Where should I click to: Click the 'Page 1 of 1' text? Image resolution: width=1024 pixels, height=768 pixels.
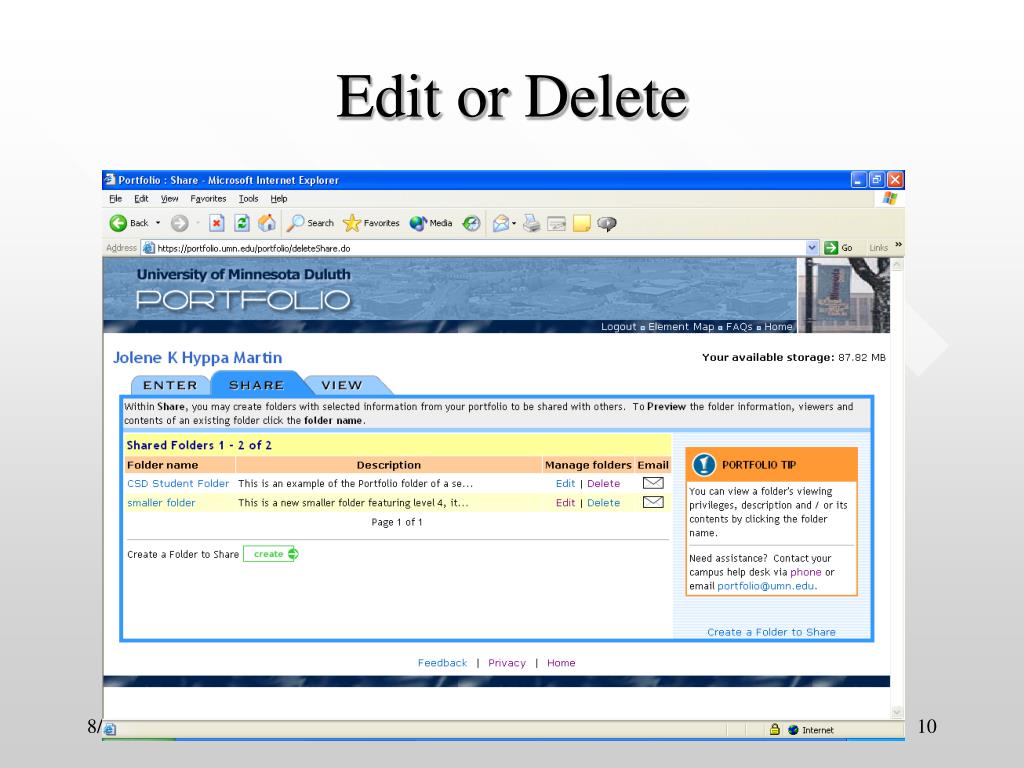396,522
